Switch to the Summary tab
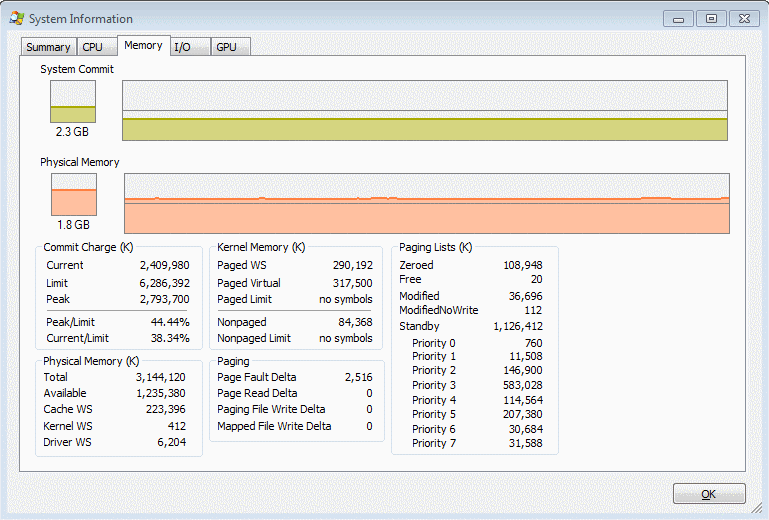The width and height of the screenshot is (769, 520). (x=49, y=47)
